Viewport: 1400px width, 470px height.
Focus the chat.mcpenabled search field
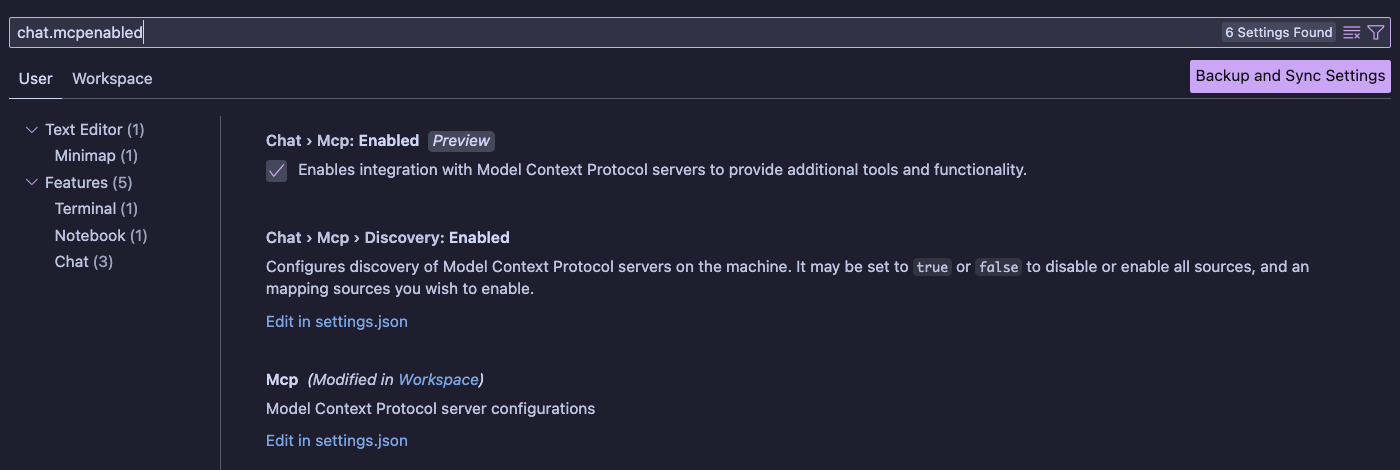click(x=600, y=33)
